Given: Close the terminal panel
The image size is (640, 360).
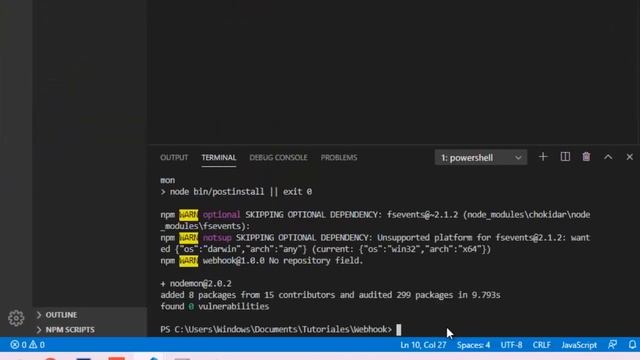Looking at the screenshot, I should tap(629, 157).
